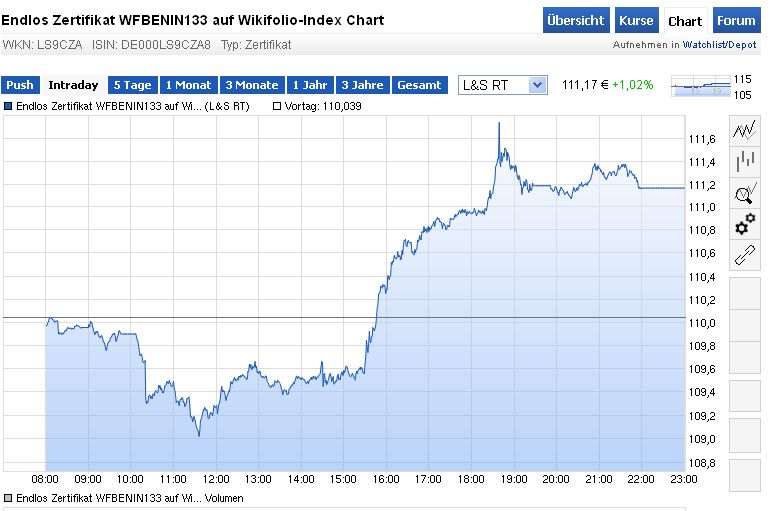Toggle the blue series legend square
Viewport: 776px width, 511px height.
click(x=8, y=106)
